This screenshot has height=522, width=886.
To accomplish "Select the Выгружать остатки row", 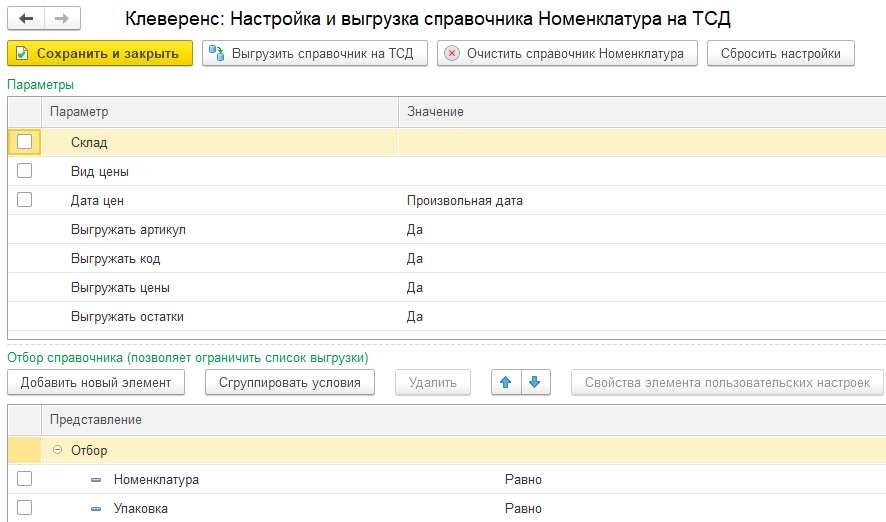I will point(446,316).
